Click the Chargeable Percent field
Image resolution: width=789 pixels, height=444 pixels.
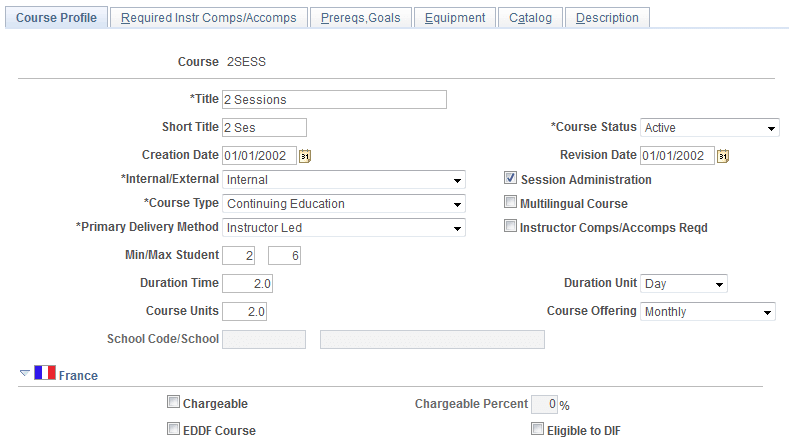(x=544, y=404)
